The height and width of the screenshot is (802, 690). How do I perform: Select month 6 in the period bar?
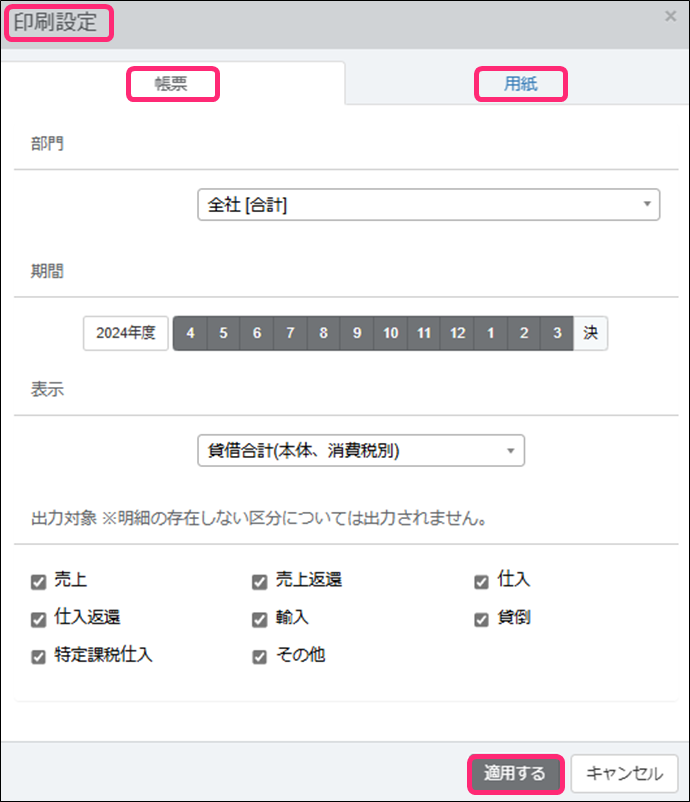[x=257, y=333]
